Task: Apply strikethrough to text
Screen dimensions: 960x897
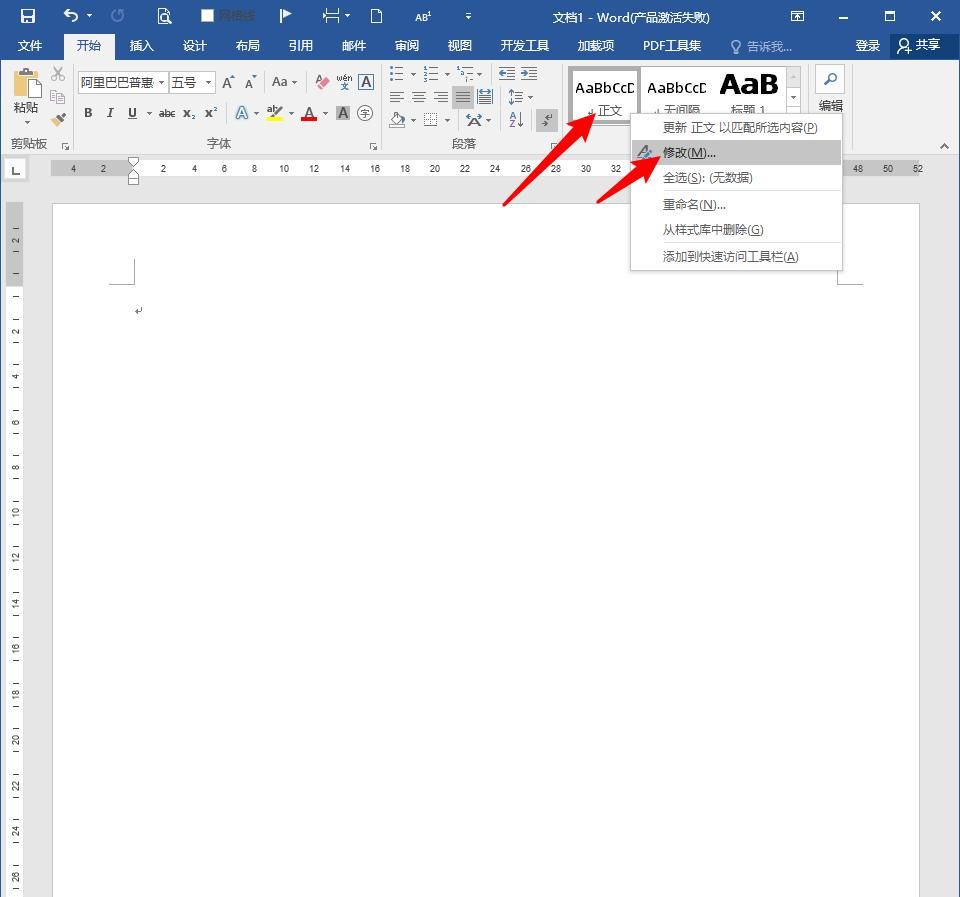Action: tap(167, 113)
